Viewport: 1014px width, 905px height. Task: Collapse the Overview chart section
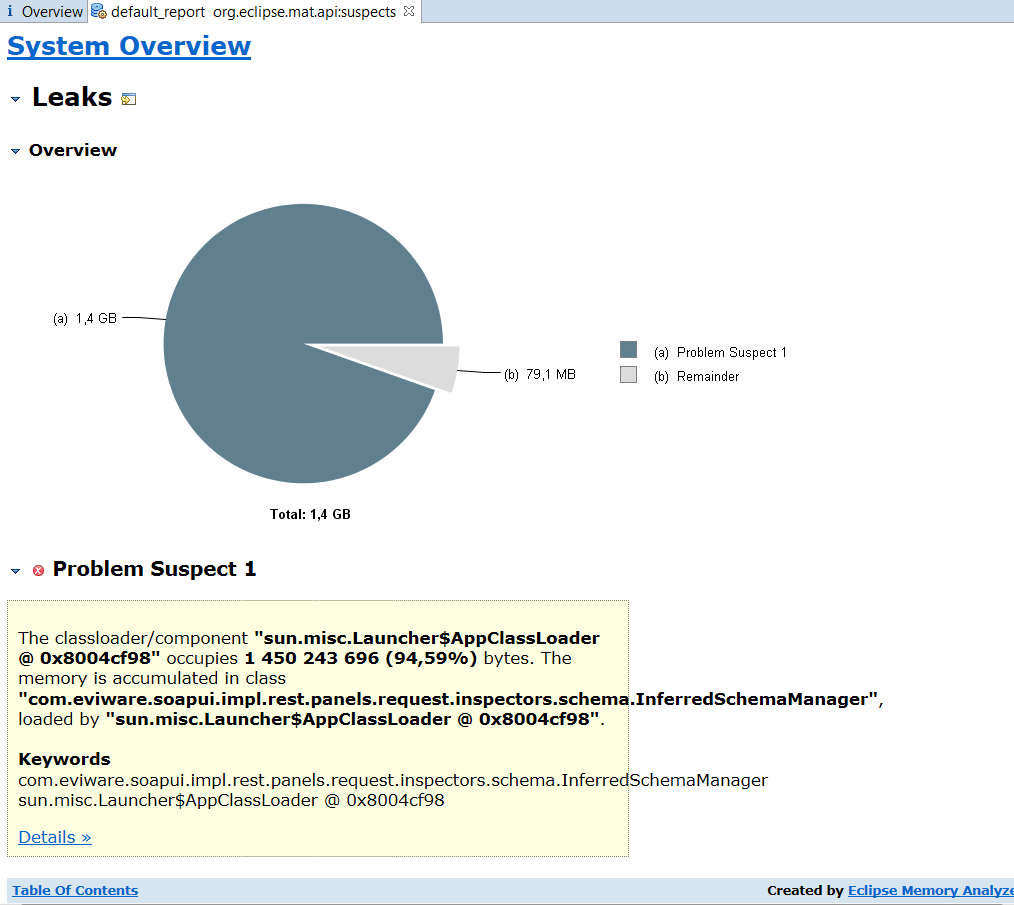click(15, 151)
